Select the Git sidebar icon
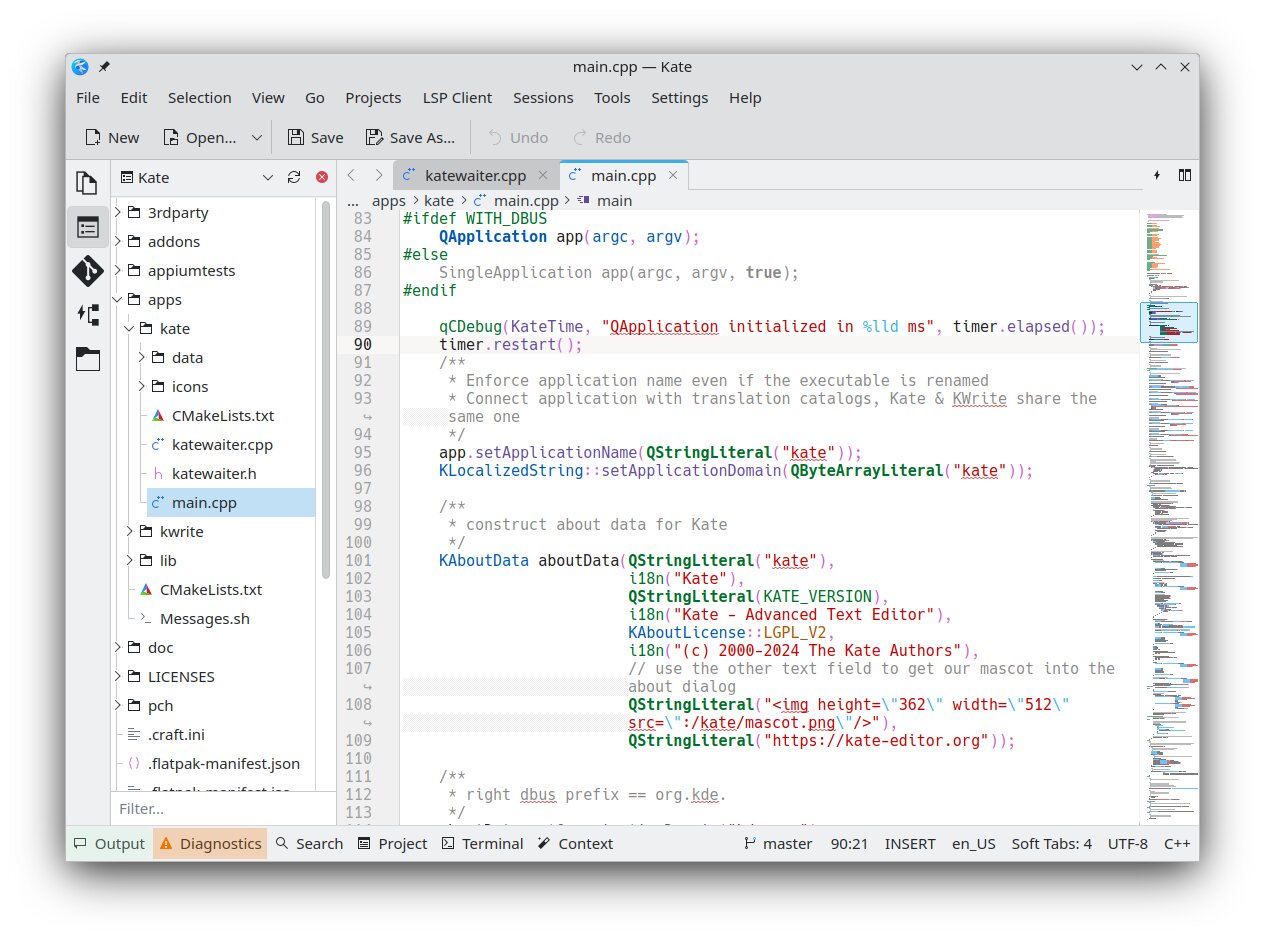This screenshot has height=939, width=1265. pos(88,271)
